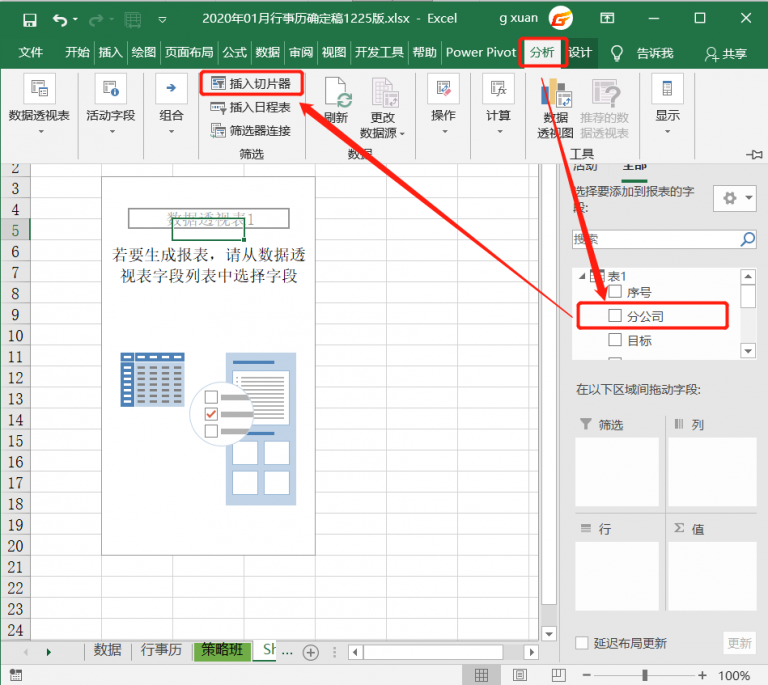Switch to the 设计 ribbon tab
Viewport: 768px width, 685px height.
click(580, 53)
